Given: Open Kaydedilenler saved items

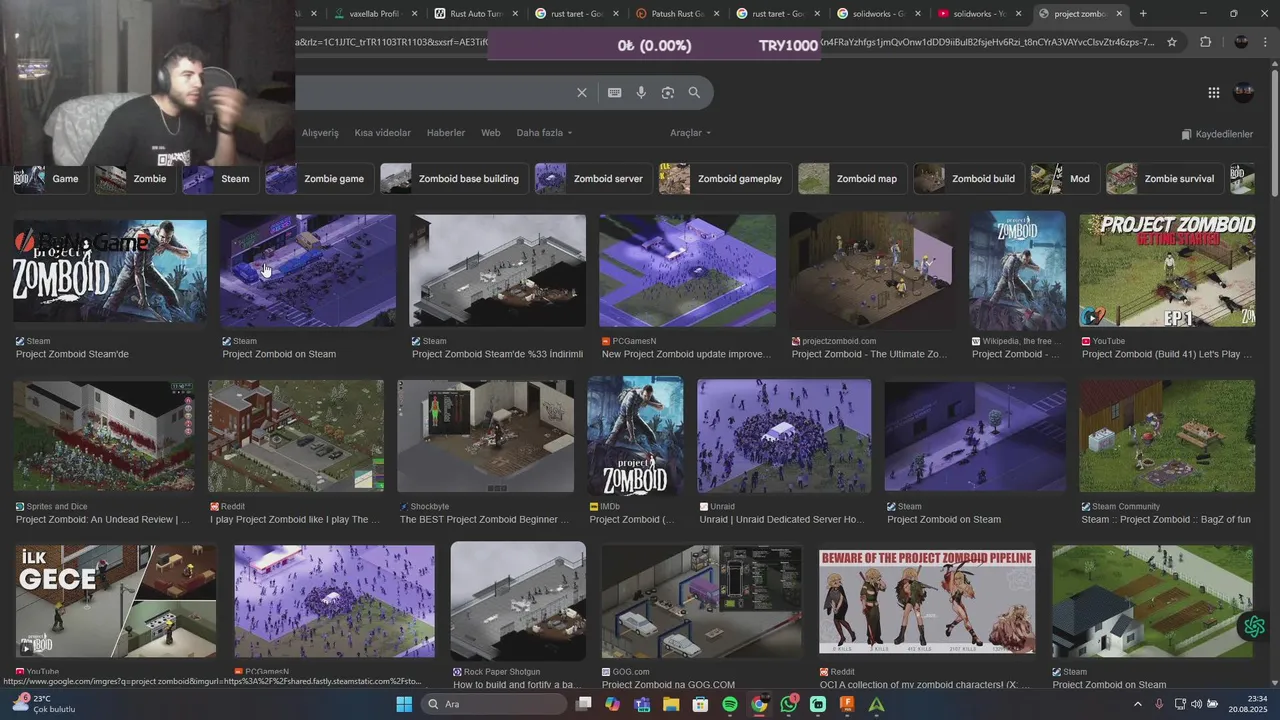Looking at the screenshot, I should (x=1217, y=134).
